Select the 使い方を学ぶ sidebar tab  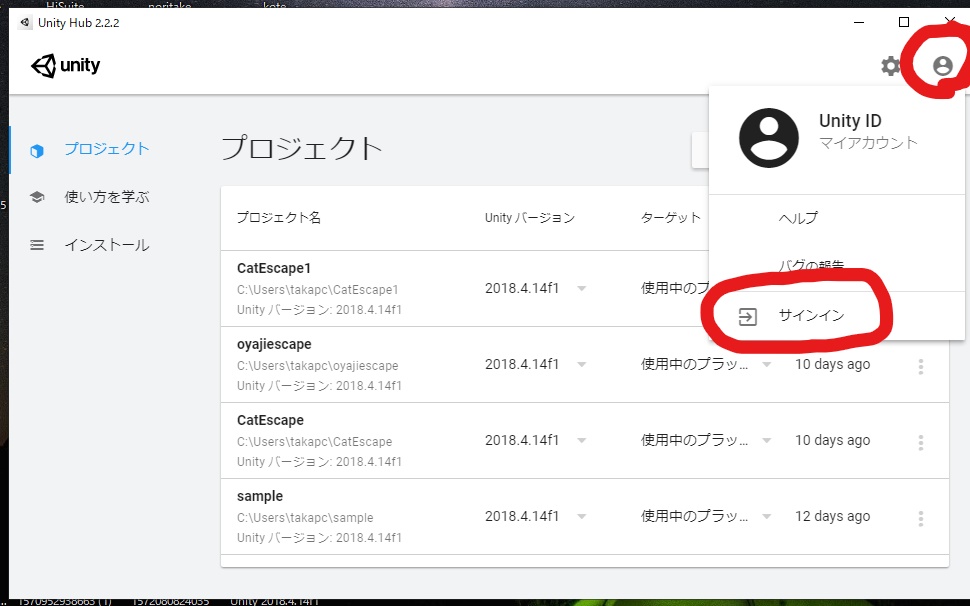point(106,197)
